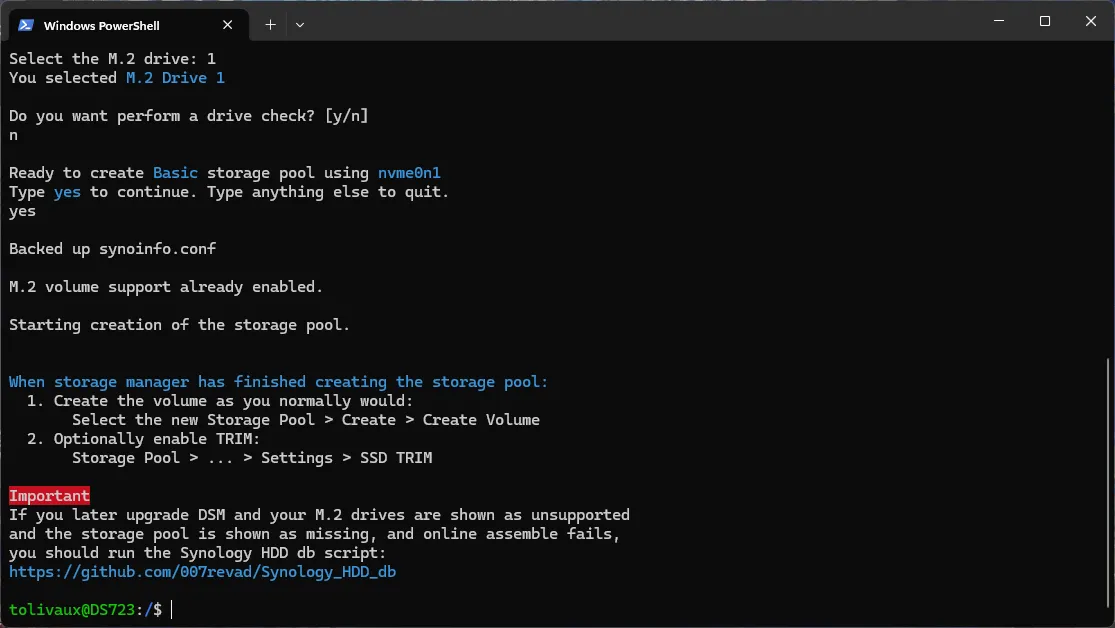Minimize the terminal window
This screenshot has width=1115, height=628.
coord(998,21)
